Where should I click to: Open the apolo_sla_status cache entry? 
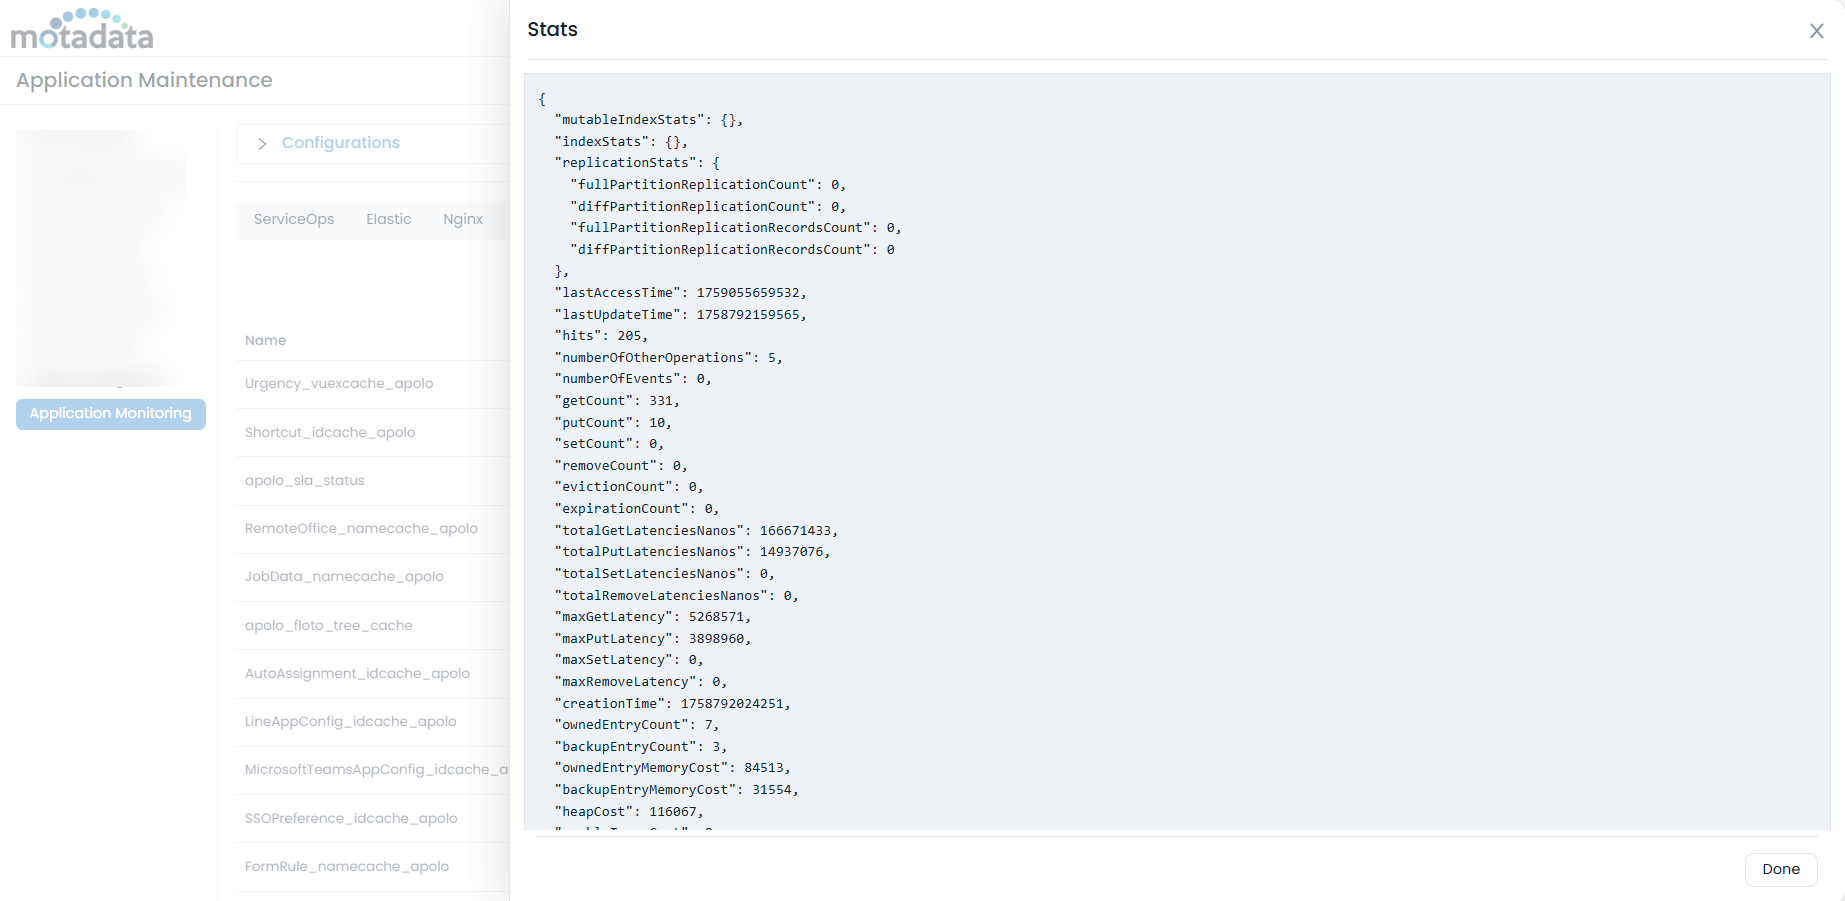(x=304, y=480)
